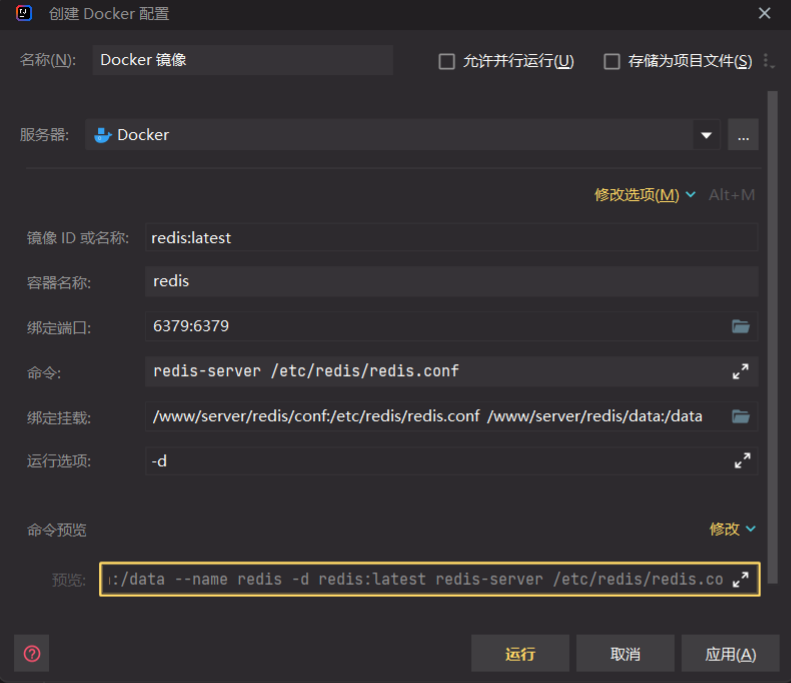The image size is (791, 683).
Task: Click the vertical scrollbar on dialog right
Action: click(x=772, y=338)
